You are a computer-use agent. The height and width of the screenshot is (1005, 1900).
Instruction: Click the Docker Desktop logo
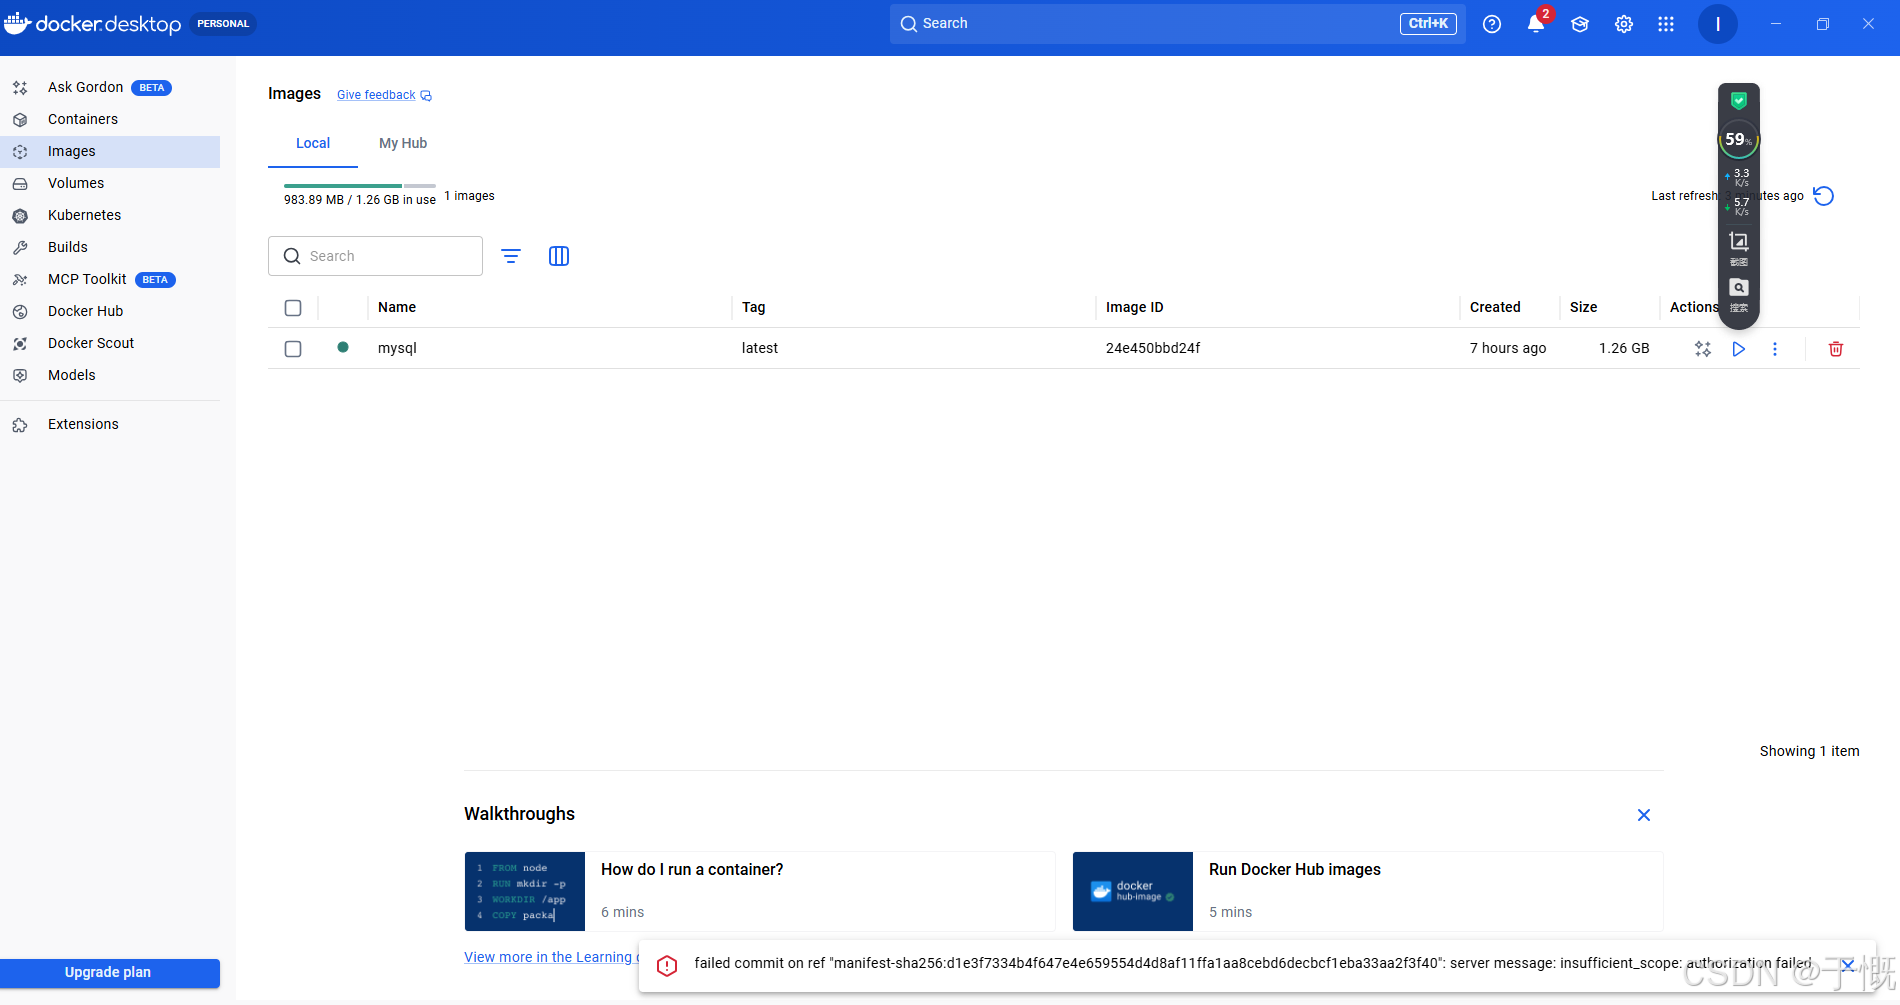tap(93, 24)
